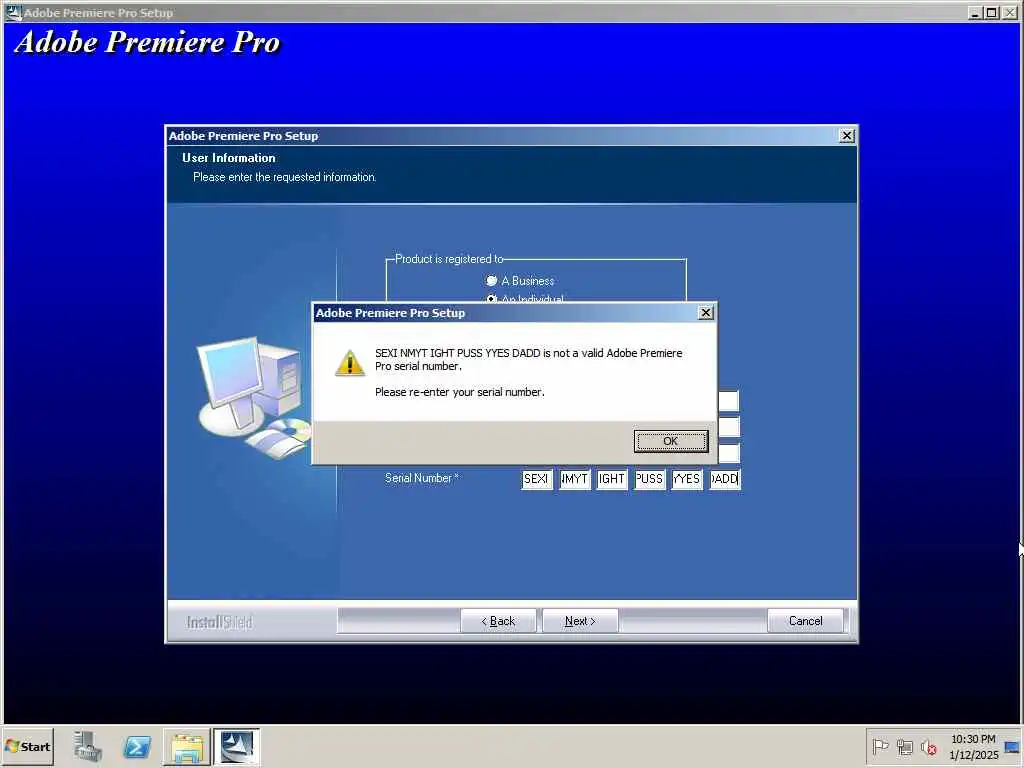Click the Serial Number label

coord(422,478)
